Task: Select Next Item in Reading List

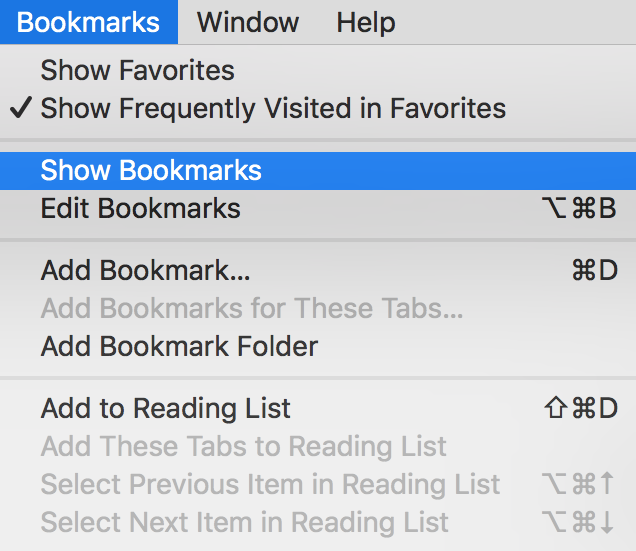Action: click(x=244, y=522)
